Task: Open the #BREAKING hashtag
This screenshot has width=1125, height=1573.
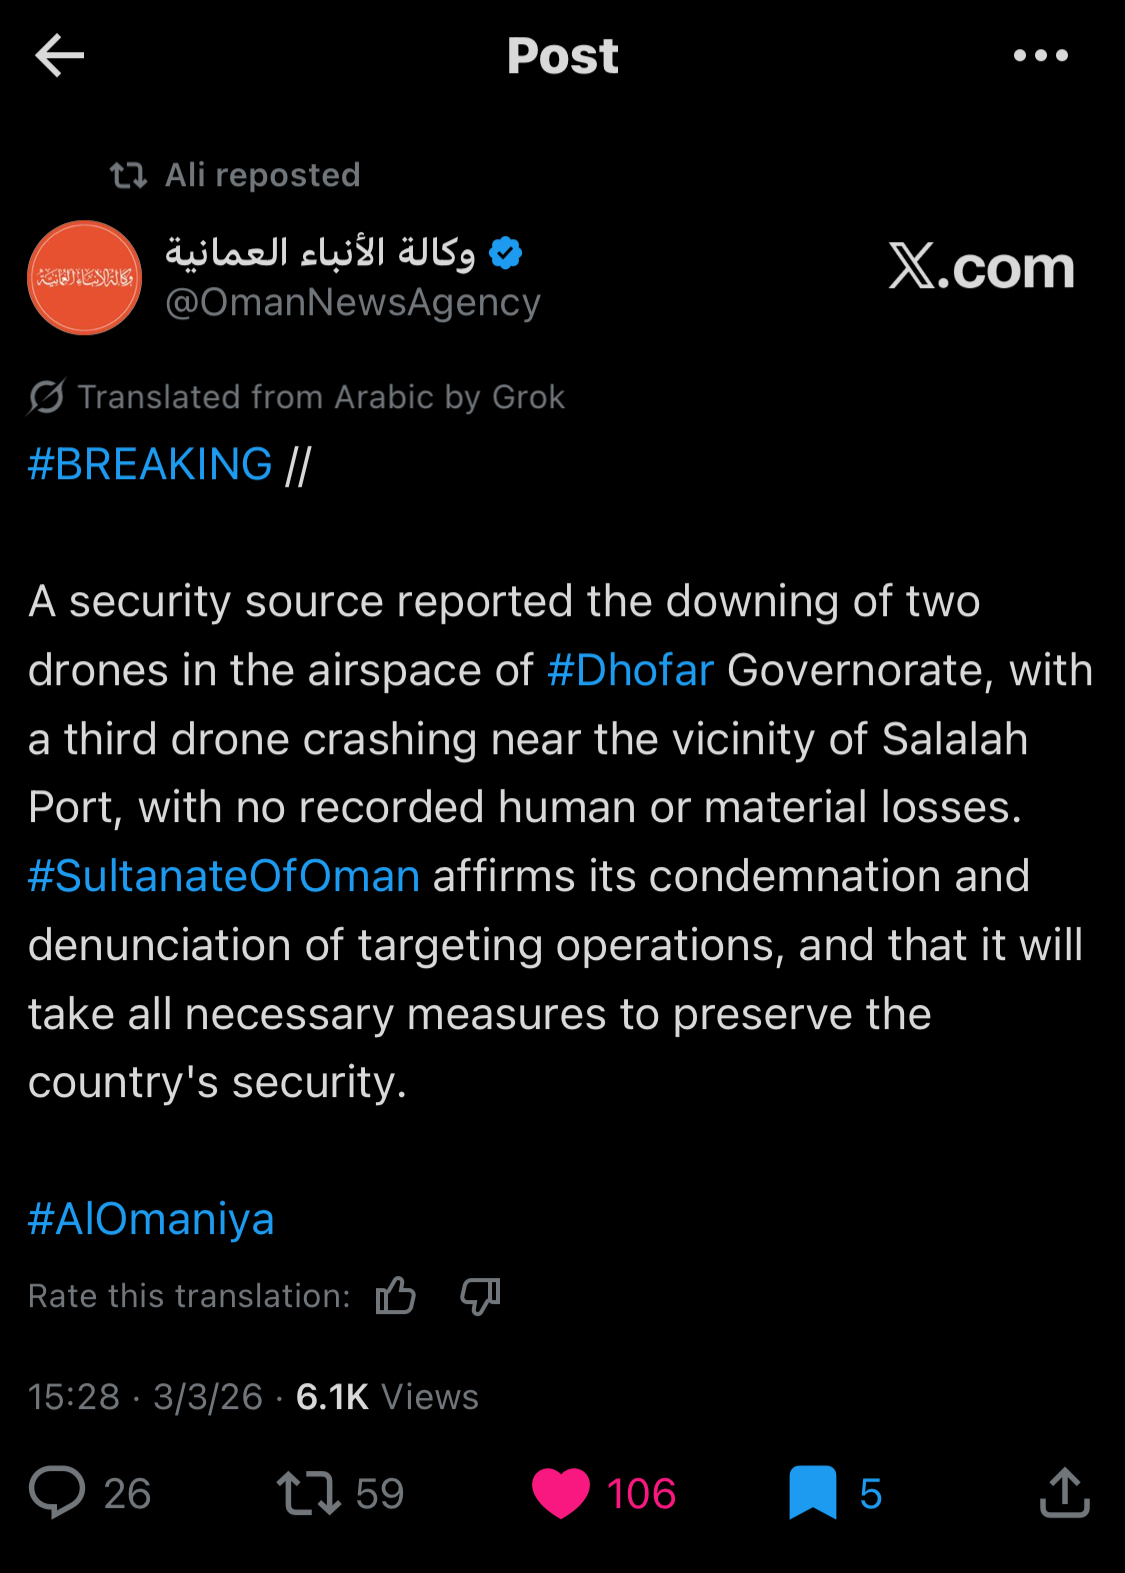Action: 150,465
